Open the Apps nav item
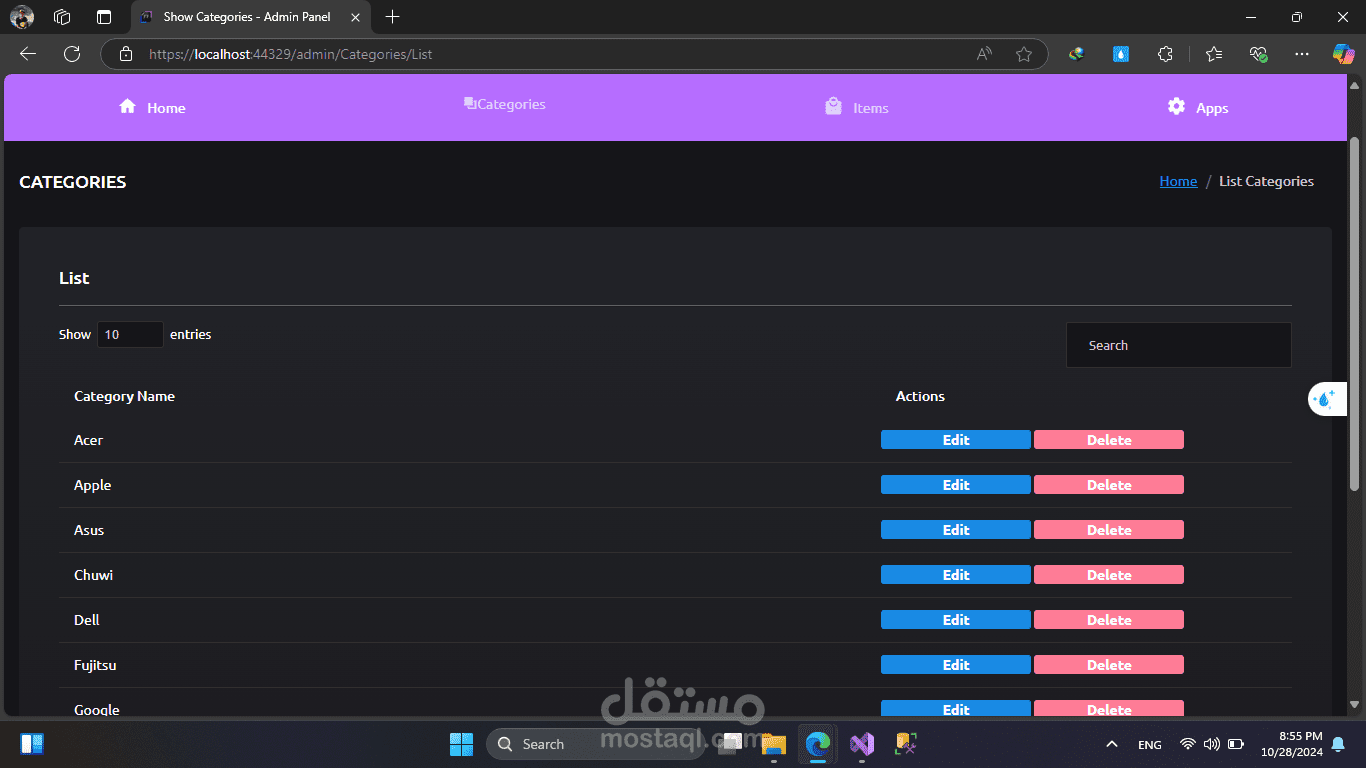Image resolution: width=1366 pixels, height=768 pixels. tap(1198, 107)
